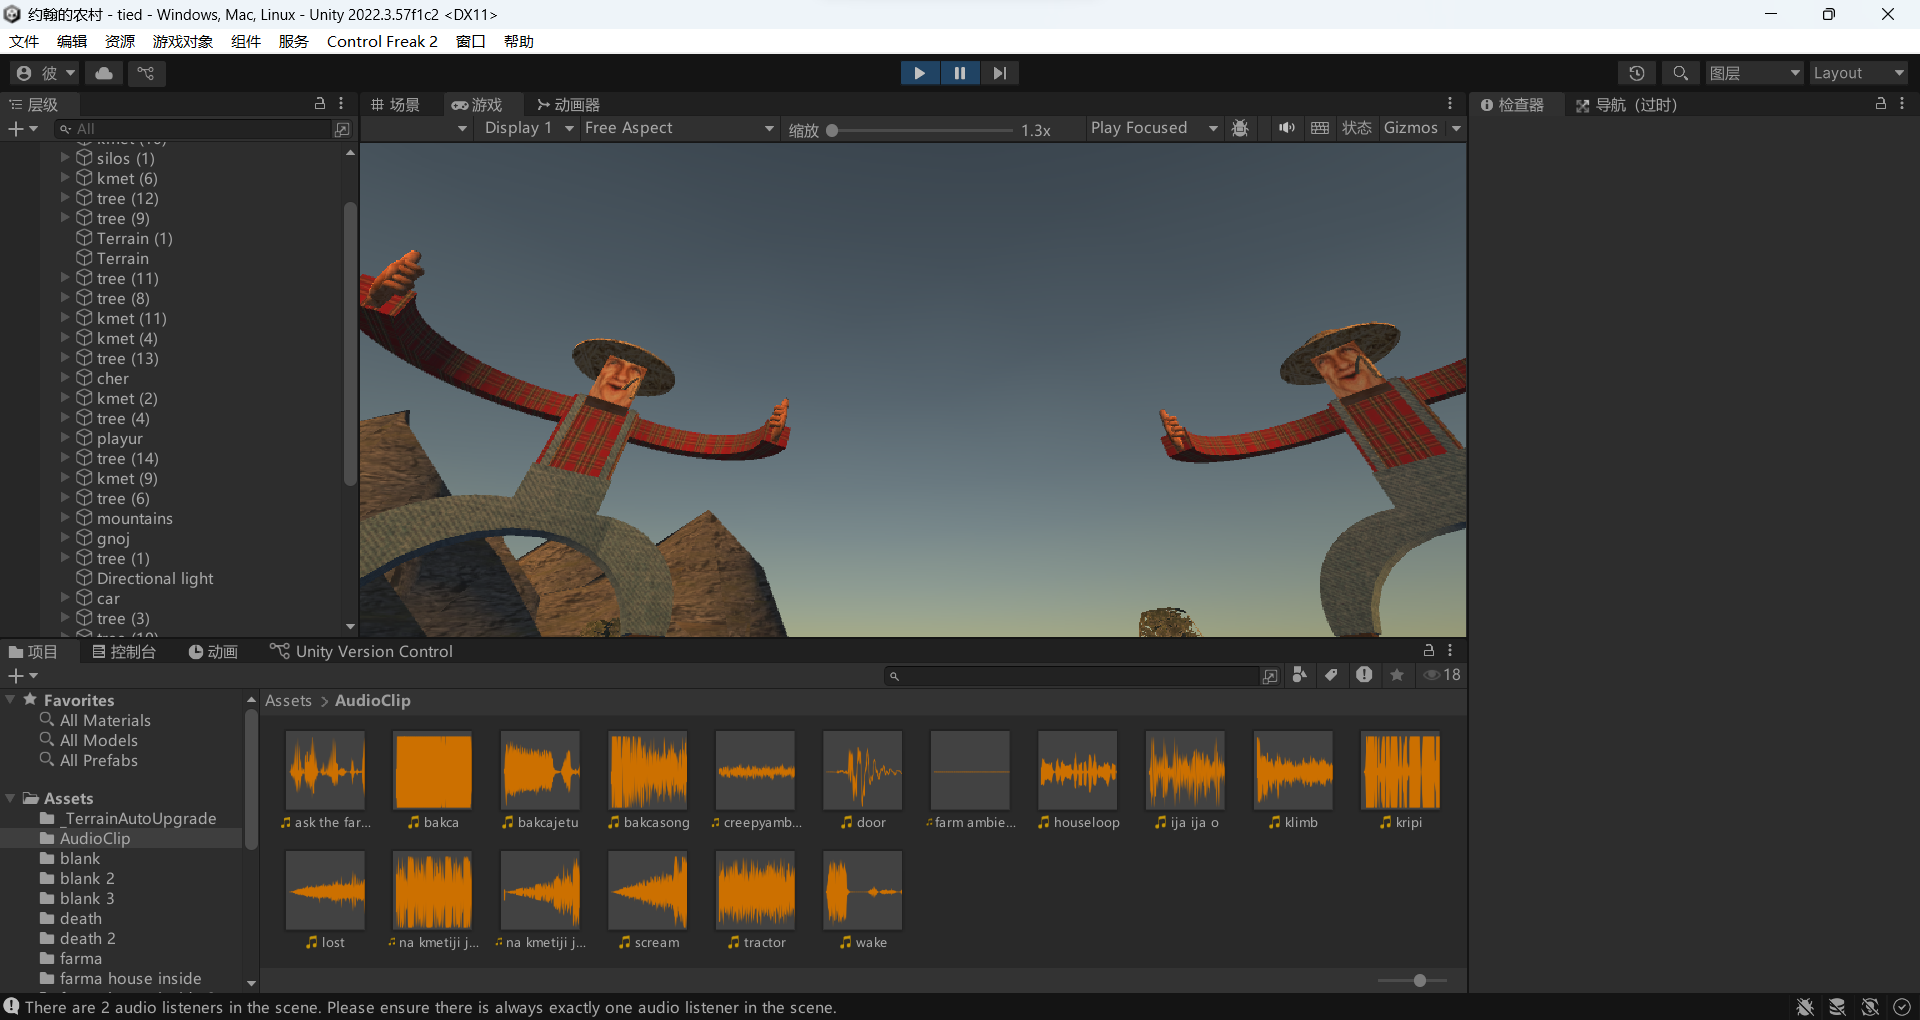The image size is (1920, 1020).
Task: Click the global search magnifier icon
Action: (x=1680, y=73)
